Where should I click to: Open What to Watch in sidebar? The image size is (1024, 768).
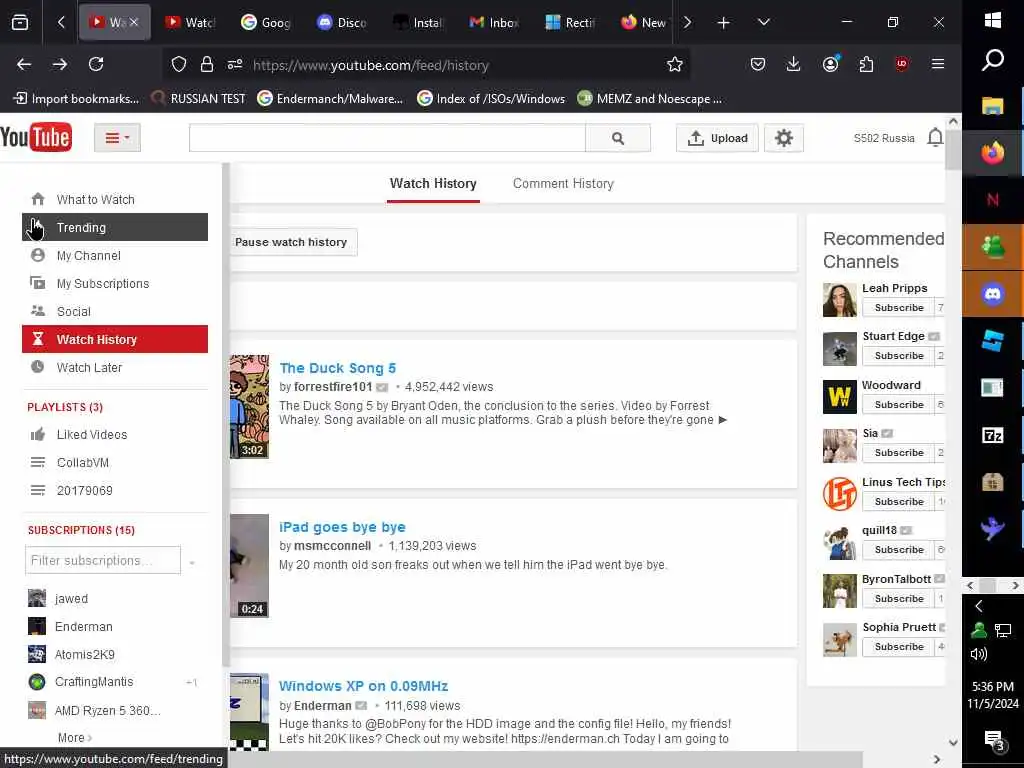(115, 199)
